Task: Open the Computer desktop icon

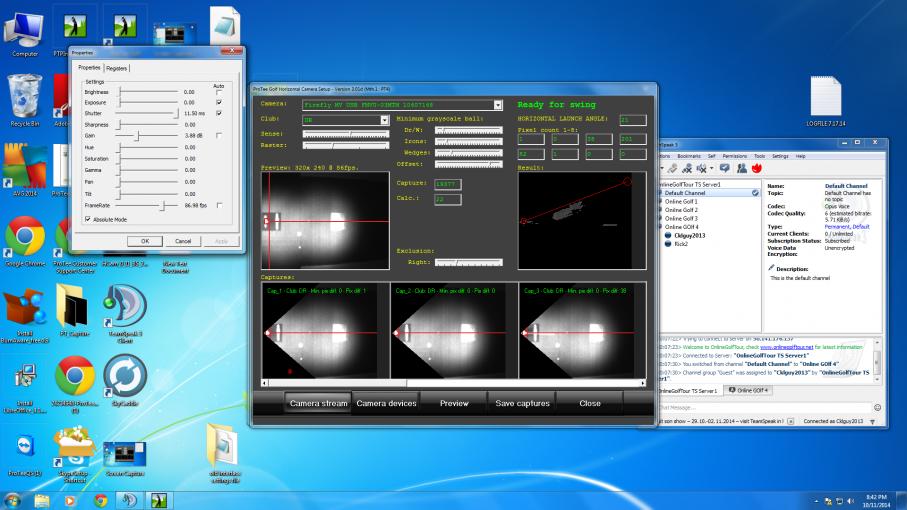Action: point(24,35)
